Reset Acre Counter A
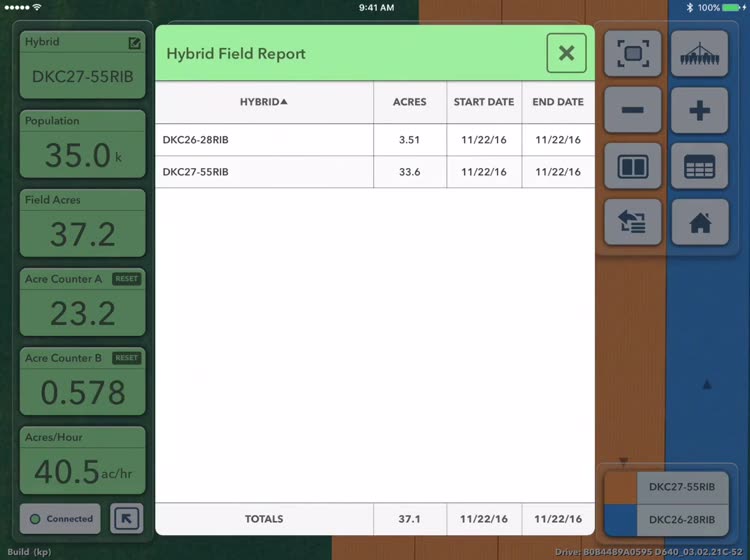The width and height of the screenshot is (750, 560). (126, 279)
